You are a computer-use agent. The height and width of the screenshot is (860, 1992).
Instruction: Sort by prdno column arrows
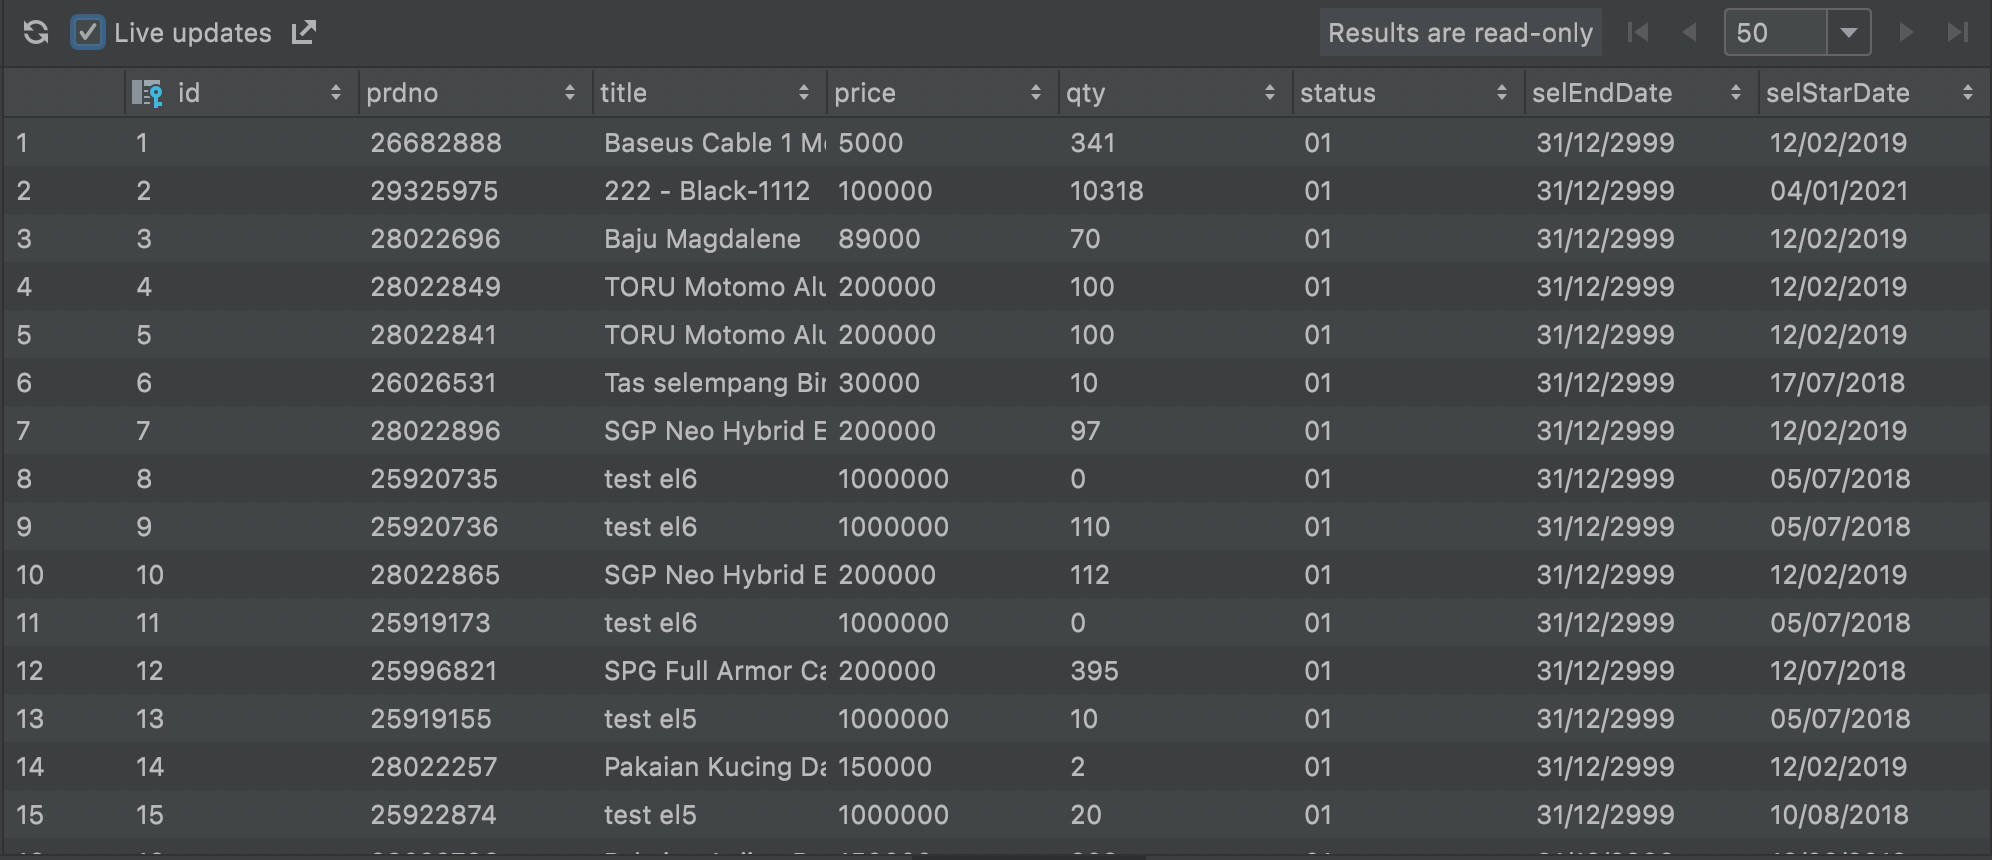(x=569, y=93)
